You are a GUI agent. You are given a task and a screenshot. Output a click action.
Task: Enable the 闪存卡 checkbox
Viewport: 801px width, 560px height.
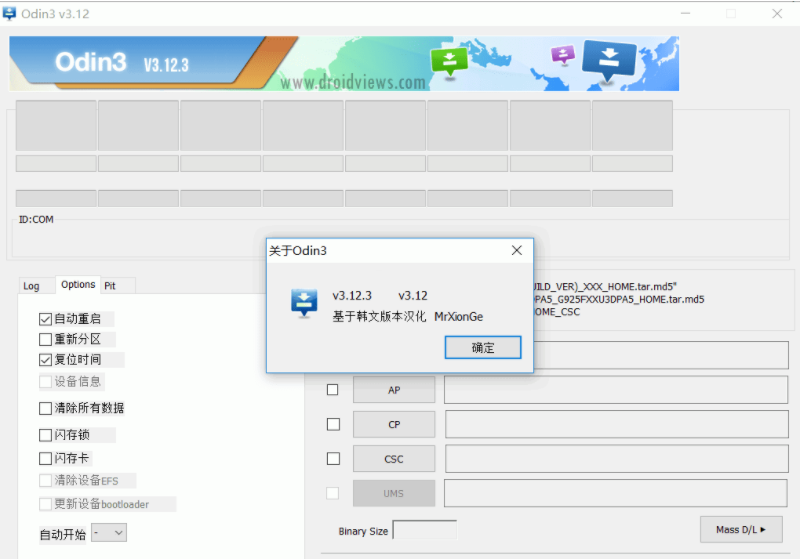click(x=45, y=458)
